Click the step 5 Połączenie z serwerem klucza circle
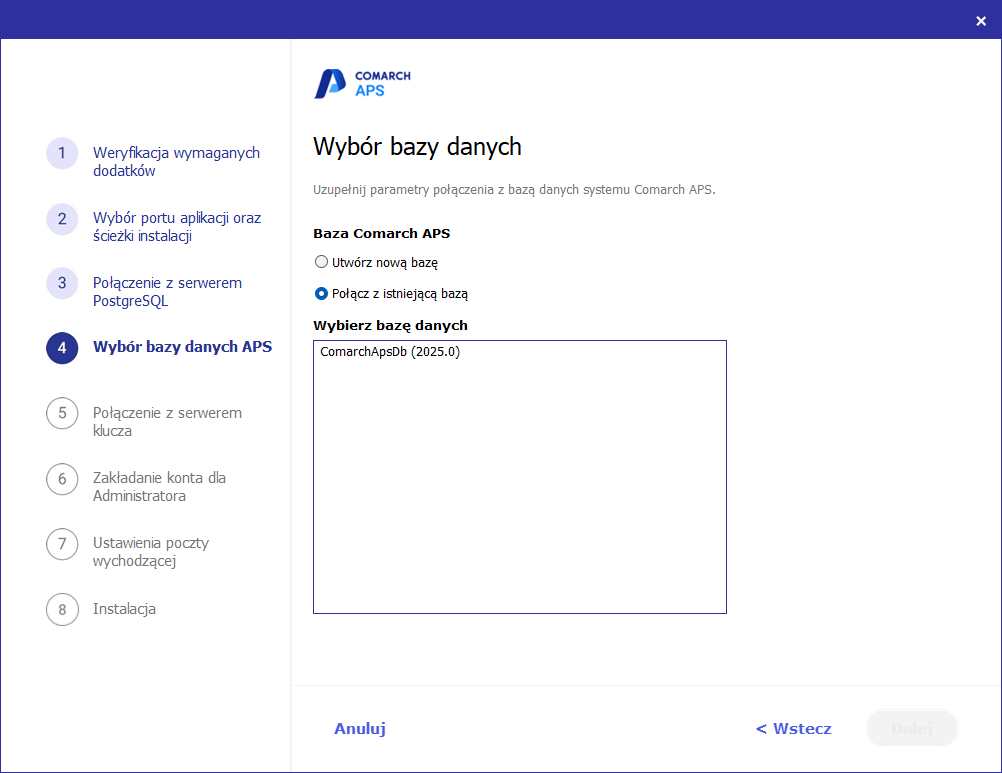This screenshot has height=773, width=1002. tap(61, 413)
